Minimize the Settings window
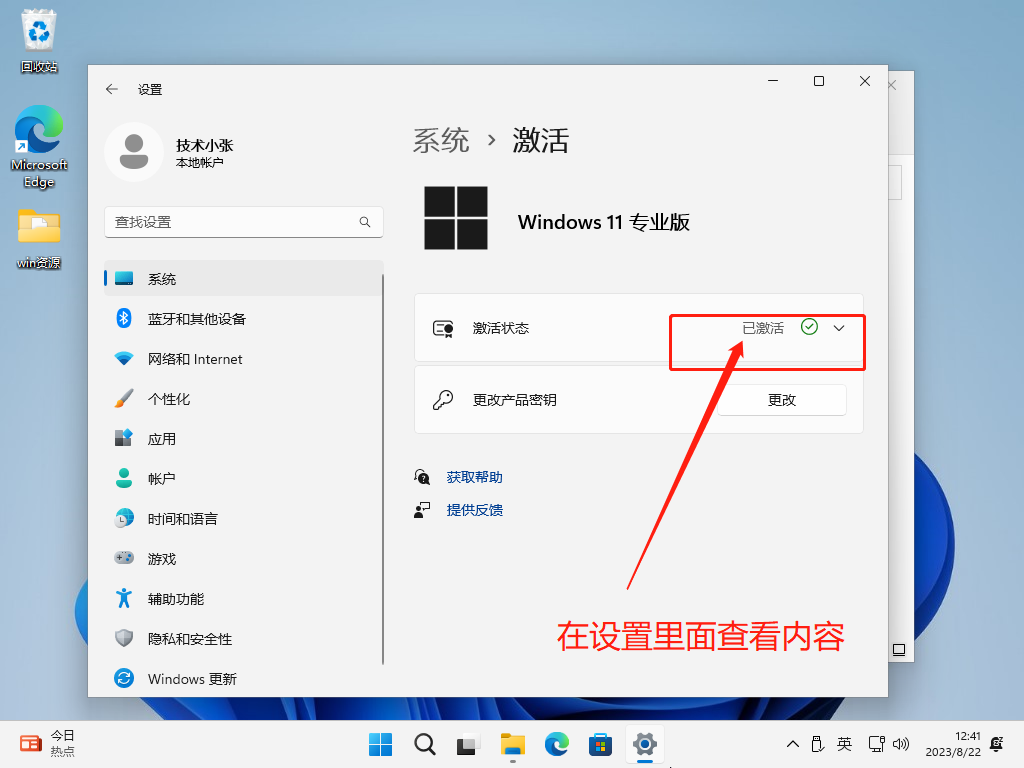The width and height of the screenshot is (1024, 768). (x=773, y=81)
